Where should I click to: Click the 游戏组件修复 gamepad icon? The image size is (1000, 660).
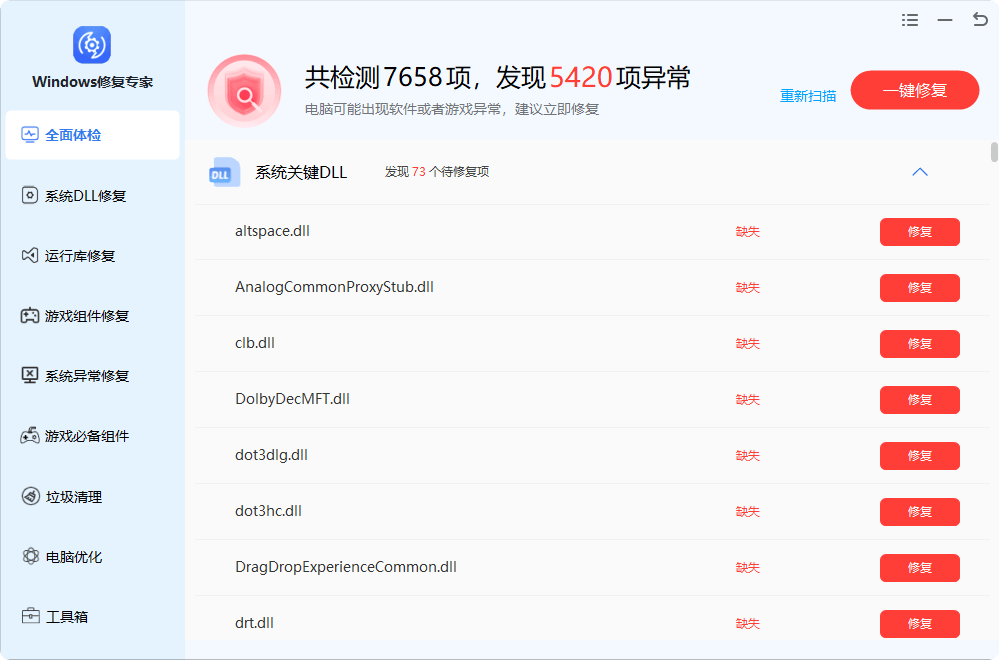(x=30, y=316)
